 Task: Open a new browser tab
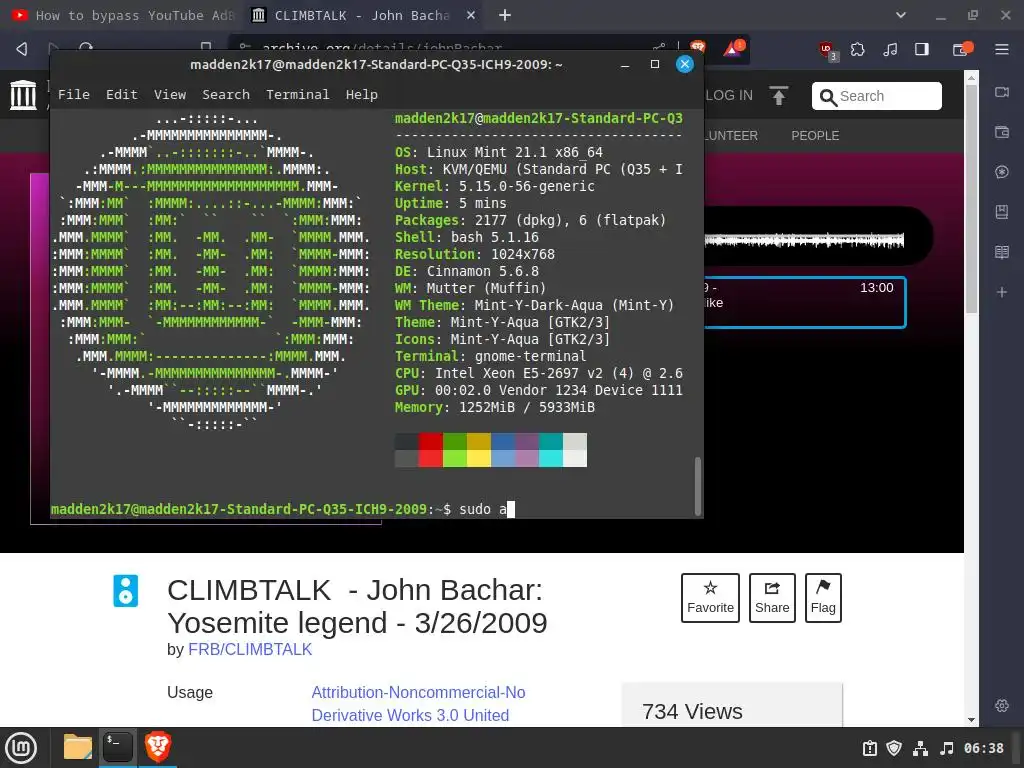(x=505, y=15)
